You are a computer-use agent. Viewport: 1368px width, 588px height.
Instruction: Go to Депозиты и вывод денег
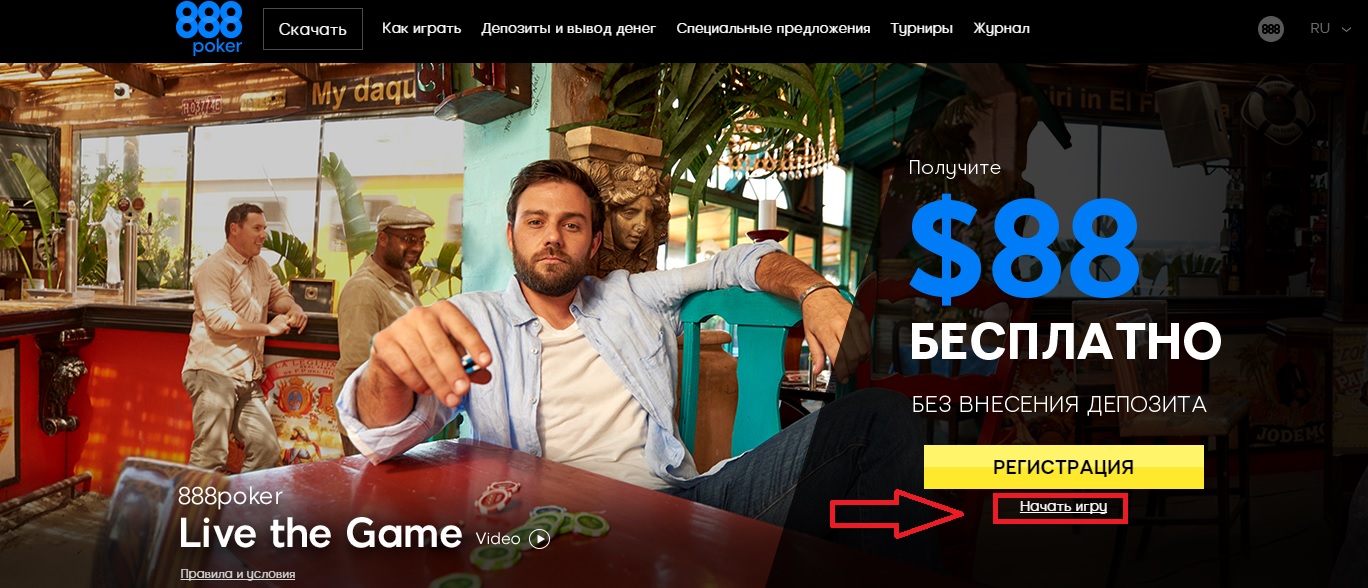568,28
